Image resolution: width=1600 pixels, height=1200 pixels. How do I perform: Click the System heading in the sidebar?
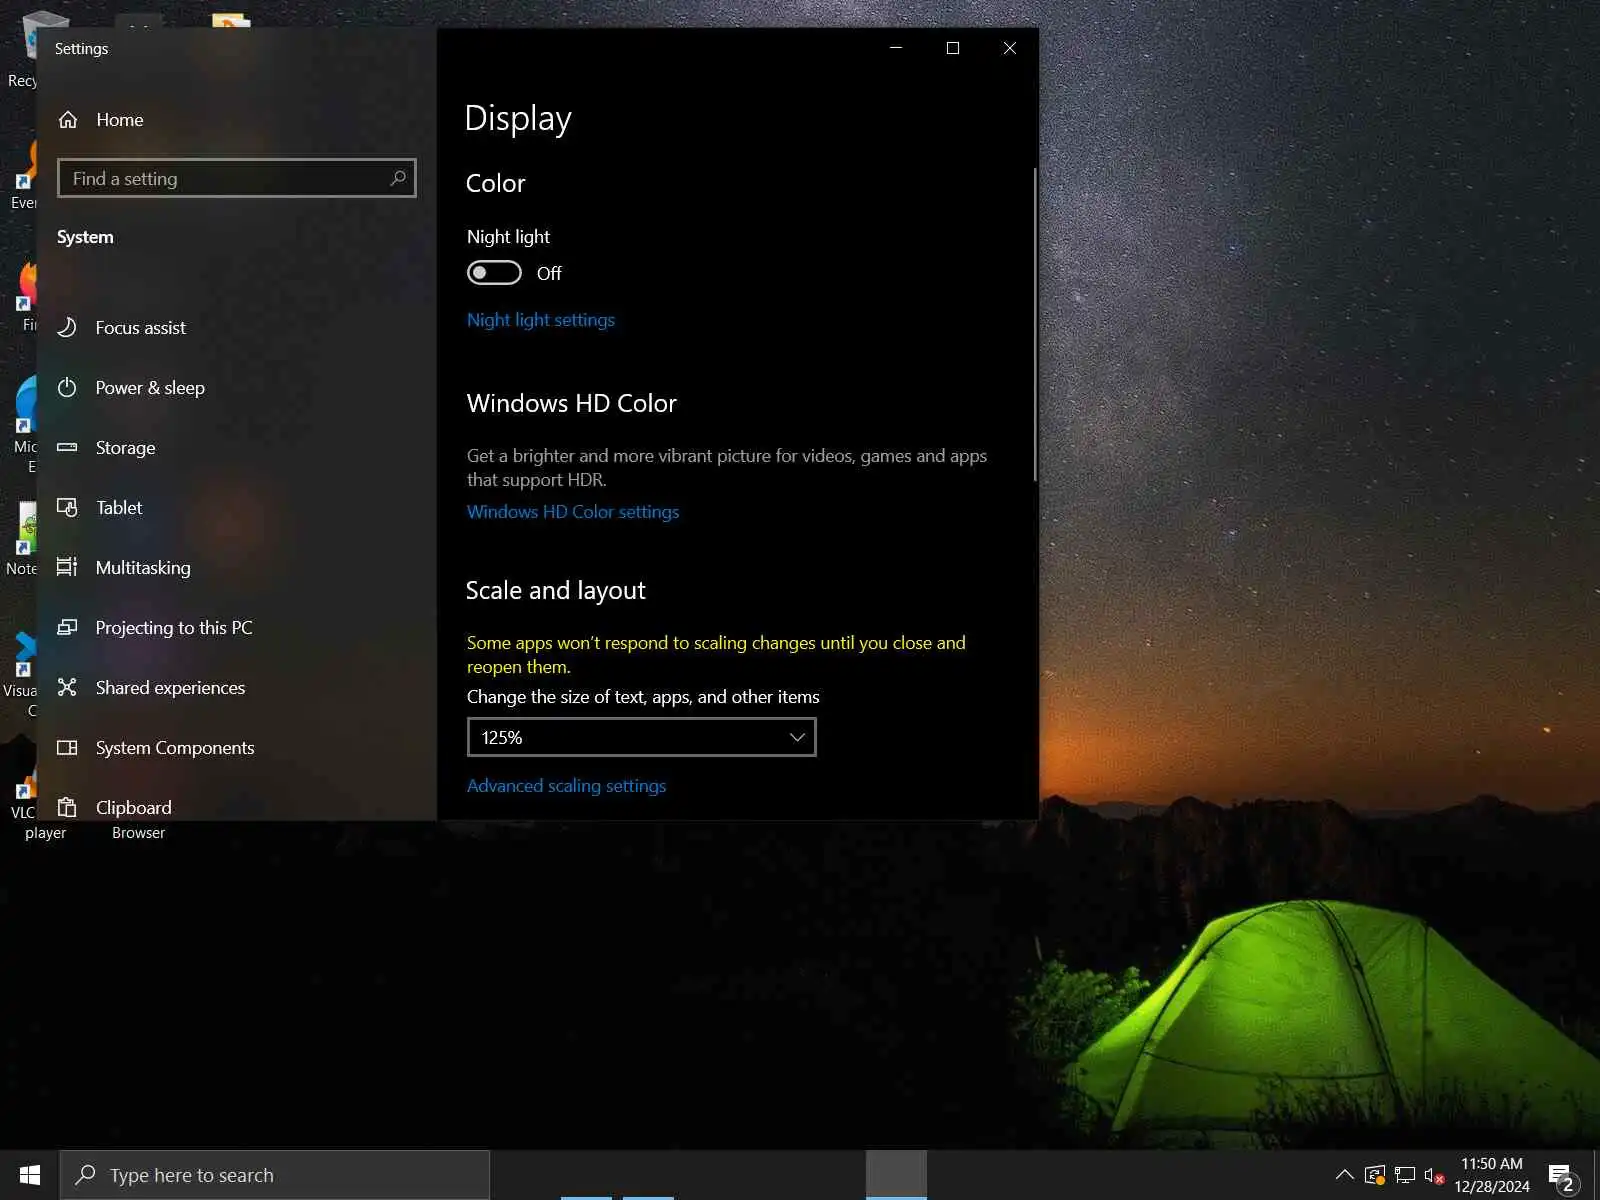click(x=85, y=237)
